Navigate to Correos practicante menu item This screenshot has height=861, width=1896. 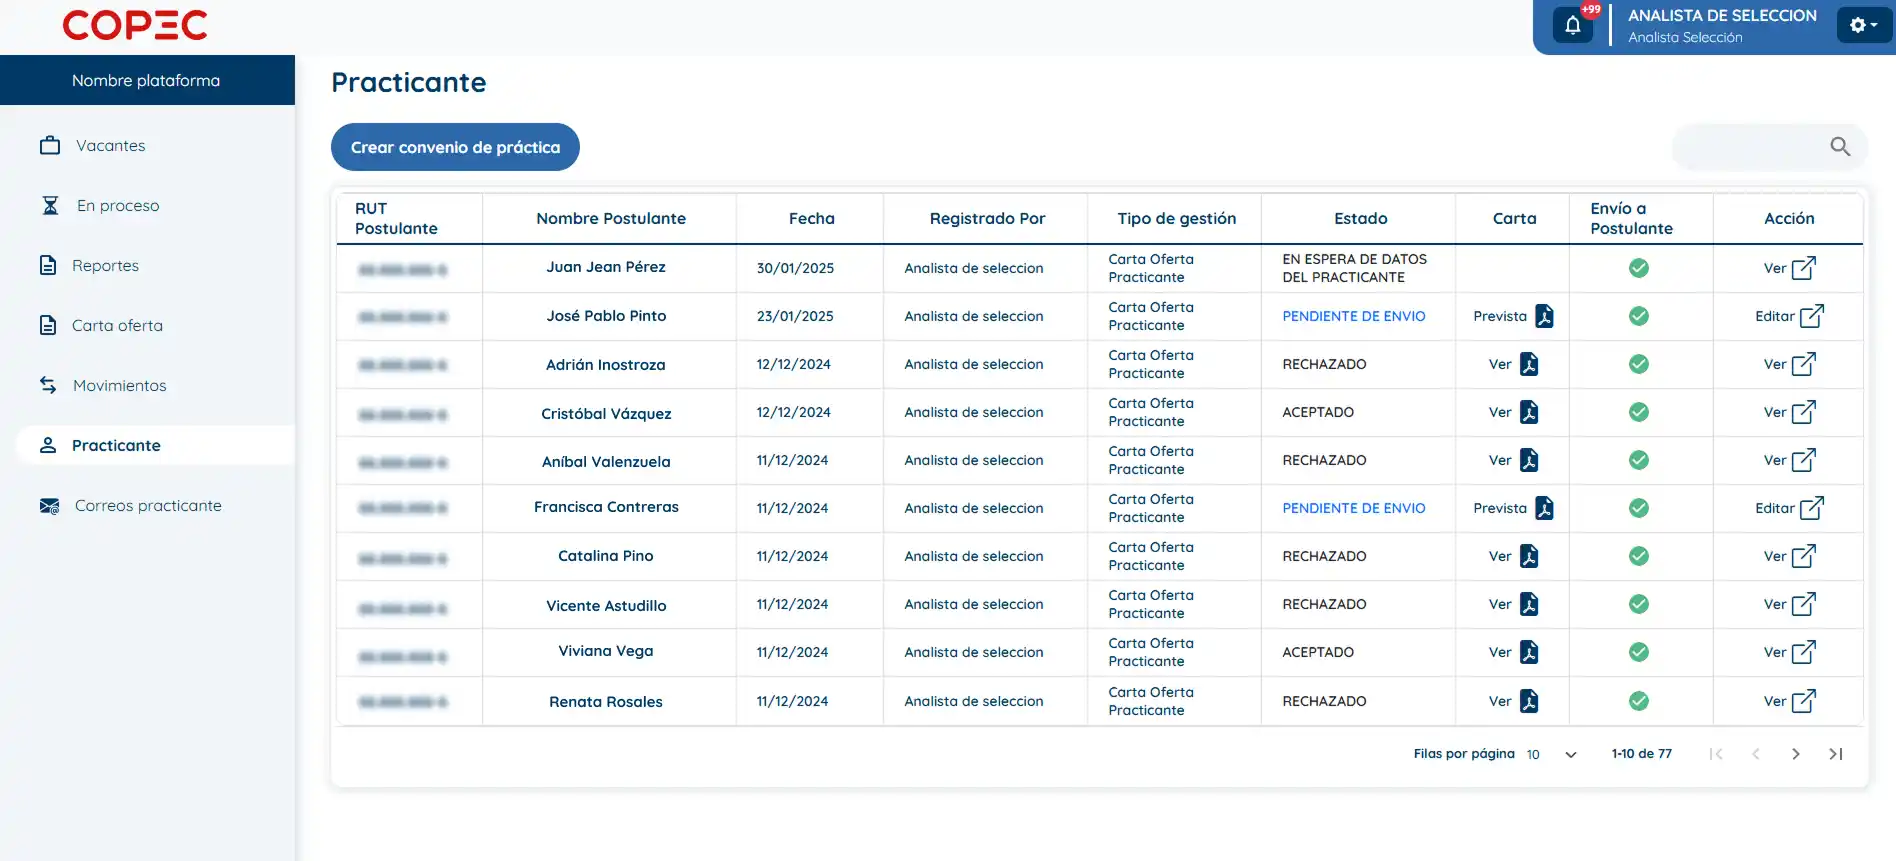click(x=148, y=506)
